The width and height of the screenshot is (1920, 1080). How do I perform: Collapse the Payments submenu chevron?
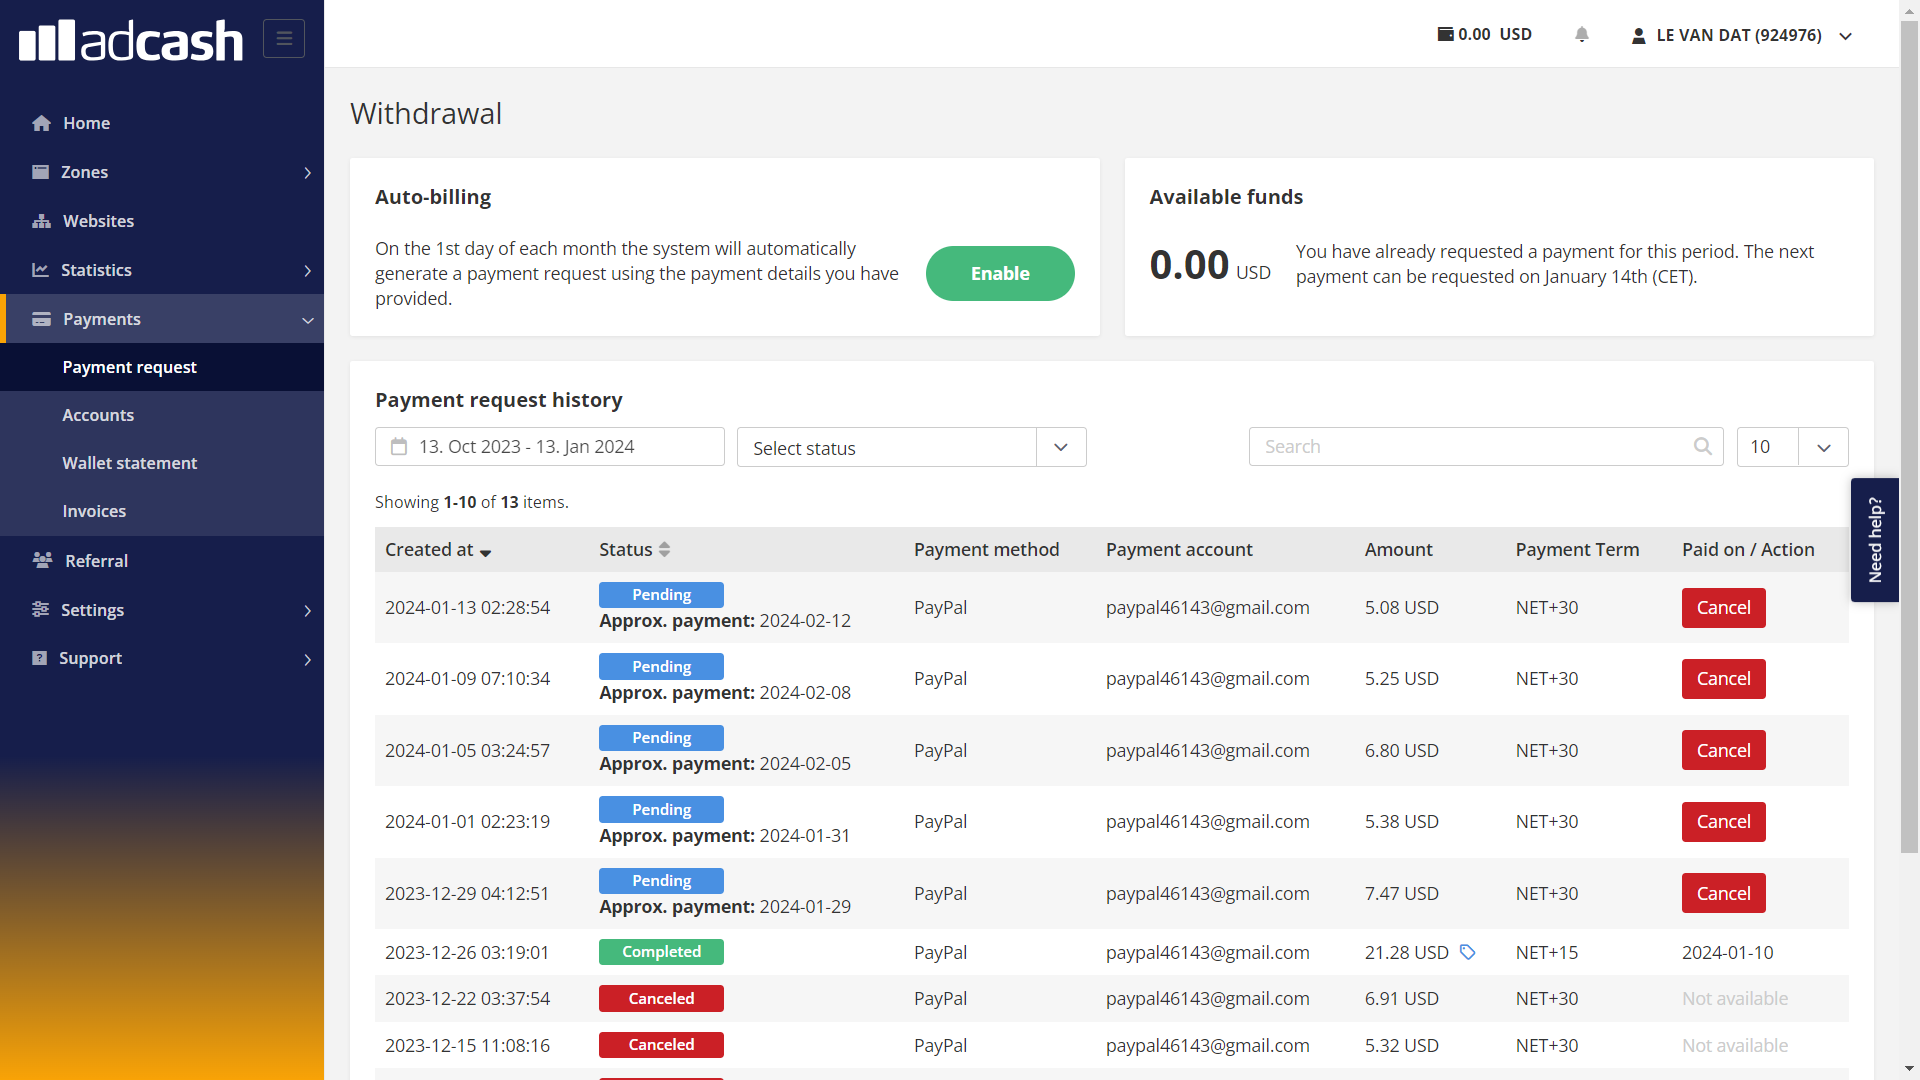tap(307, 320)
